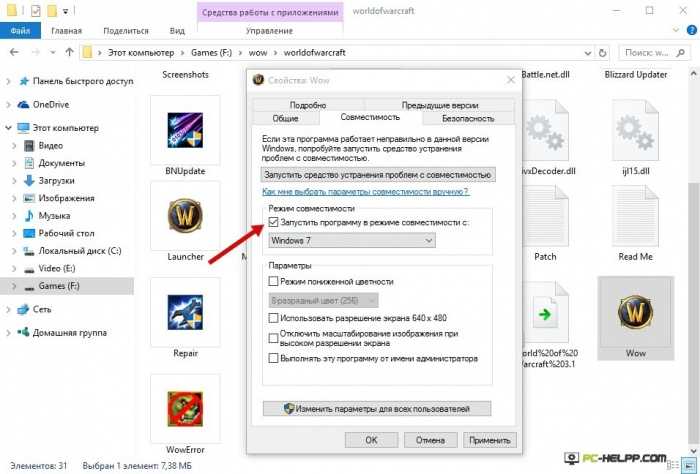
Task: Collapse the Этот компьютер tree node
Action: click(x=8, y=128)
